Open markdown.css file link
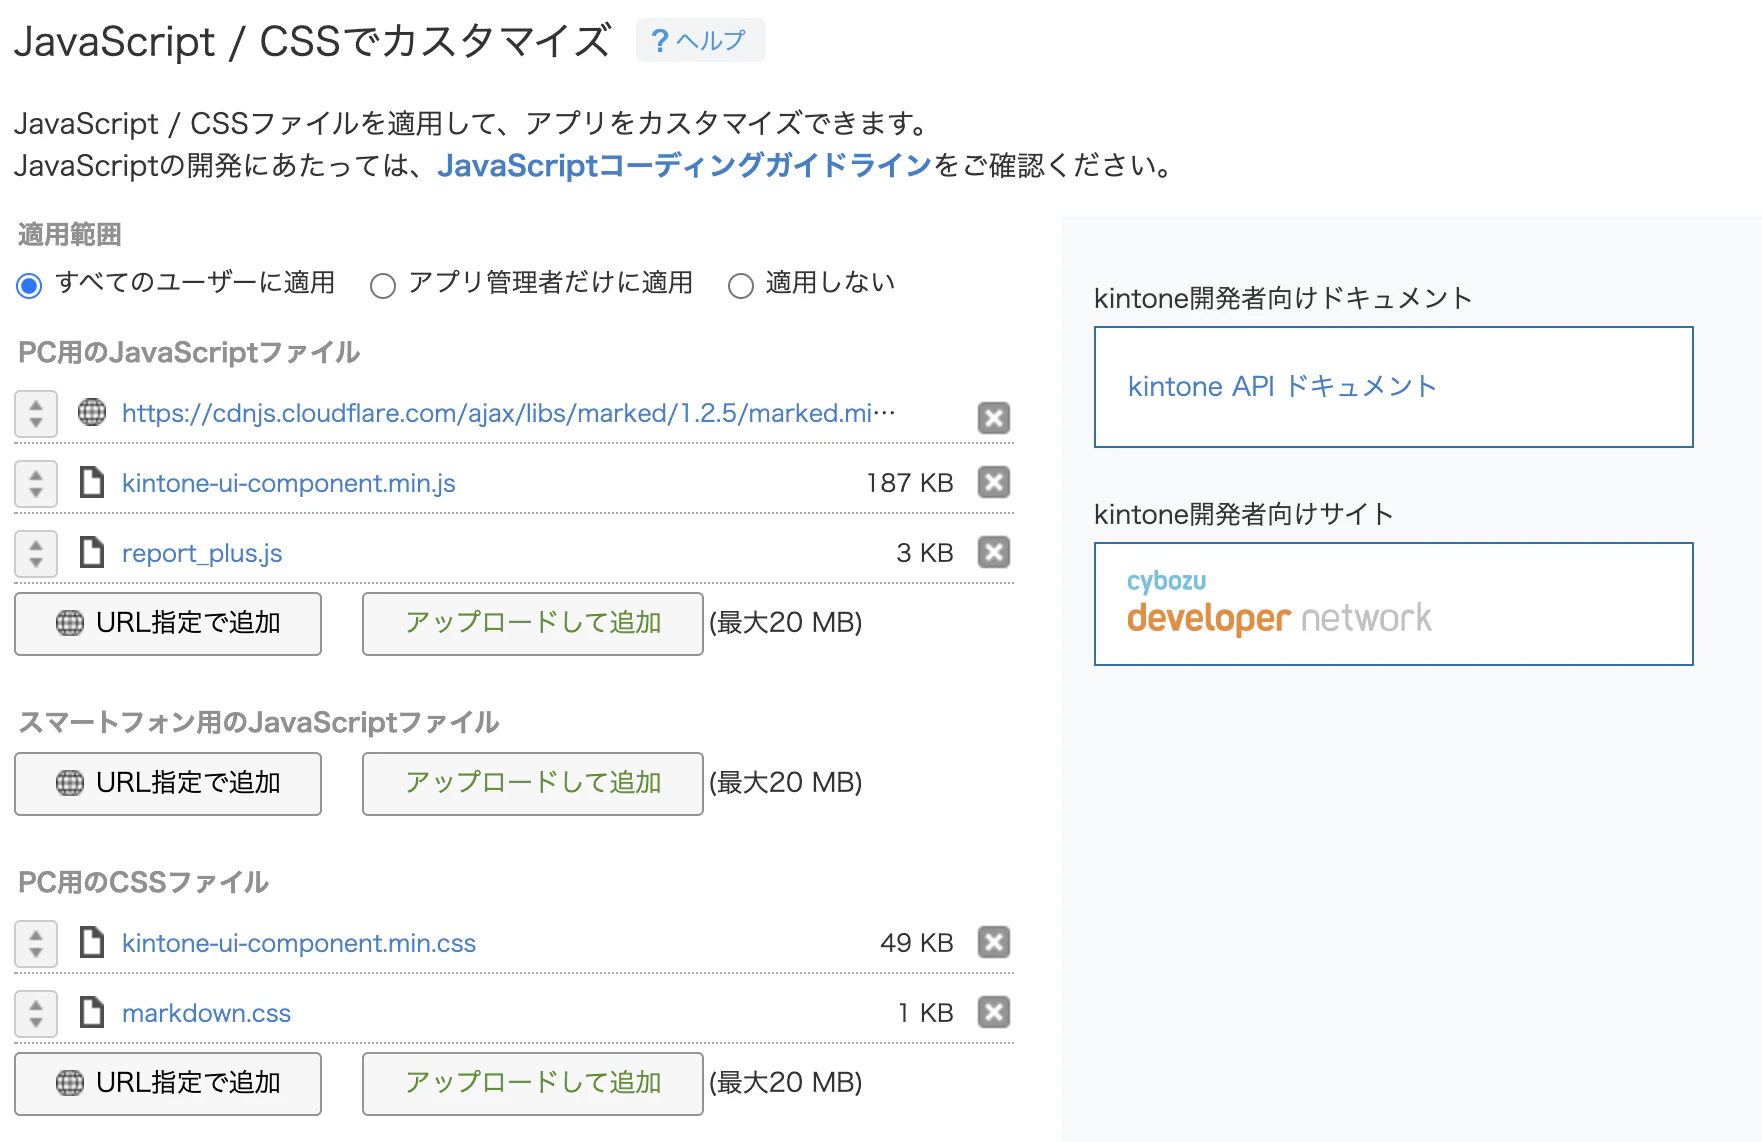The width and height of the screenshot is (1762, 1142). (x=206, y=1013)
